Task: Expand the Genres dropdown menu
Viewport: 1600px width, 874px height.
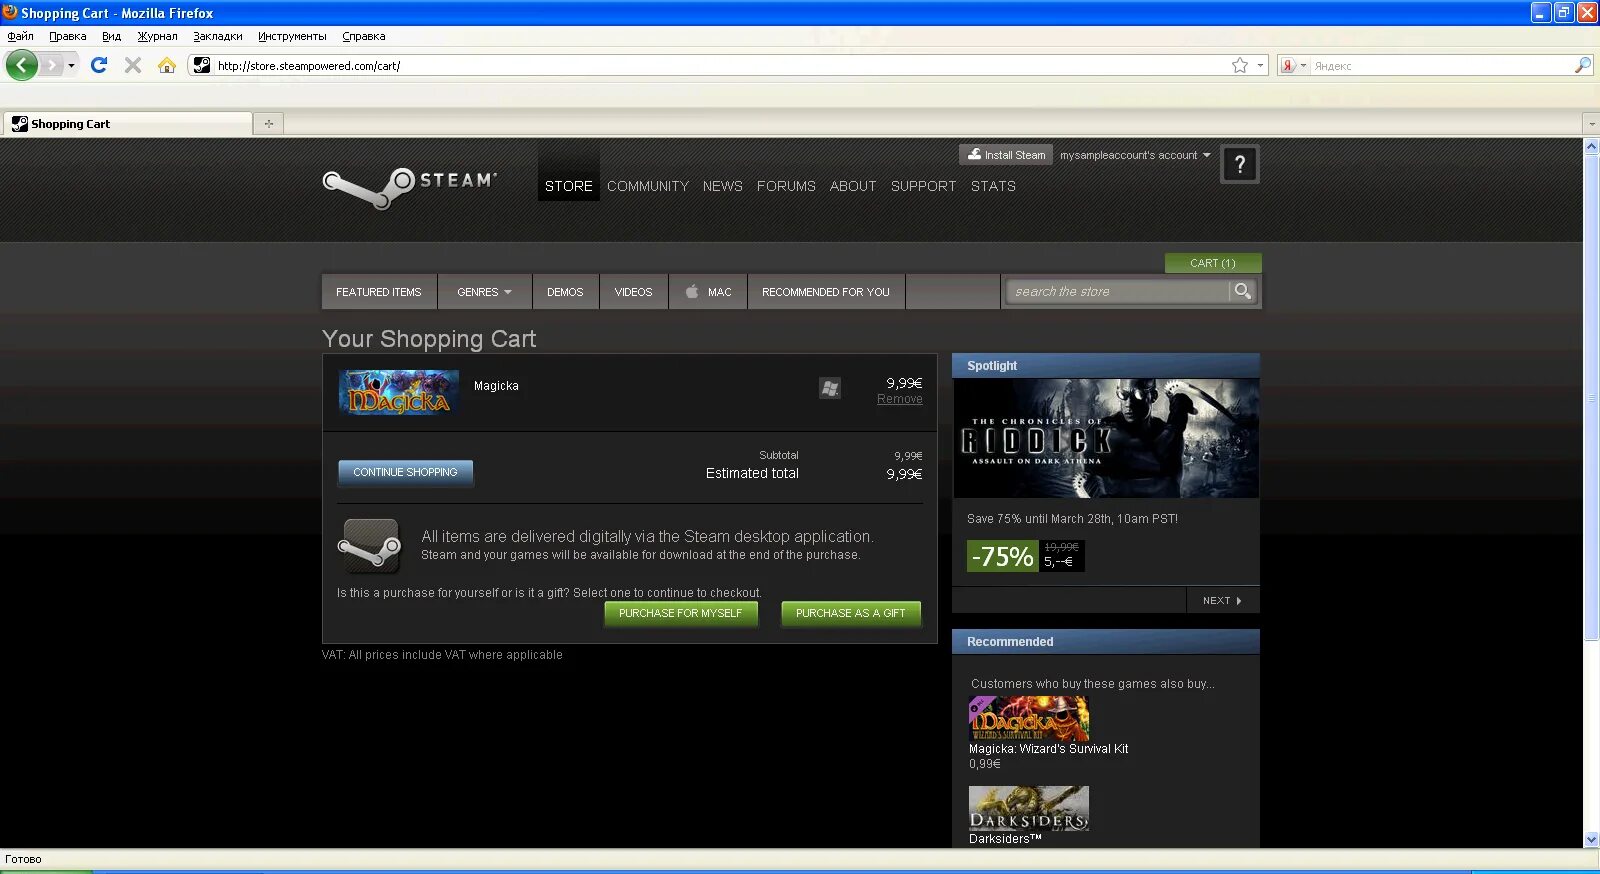Action: pos(484,292)
